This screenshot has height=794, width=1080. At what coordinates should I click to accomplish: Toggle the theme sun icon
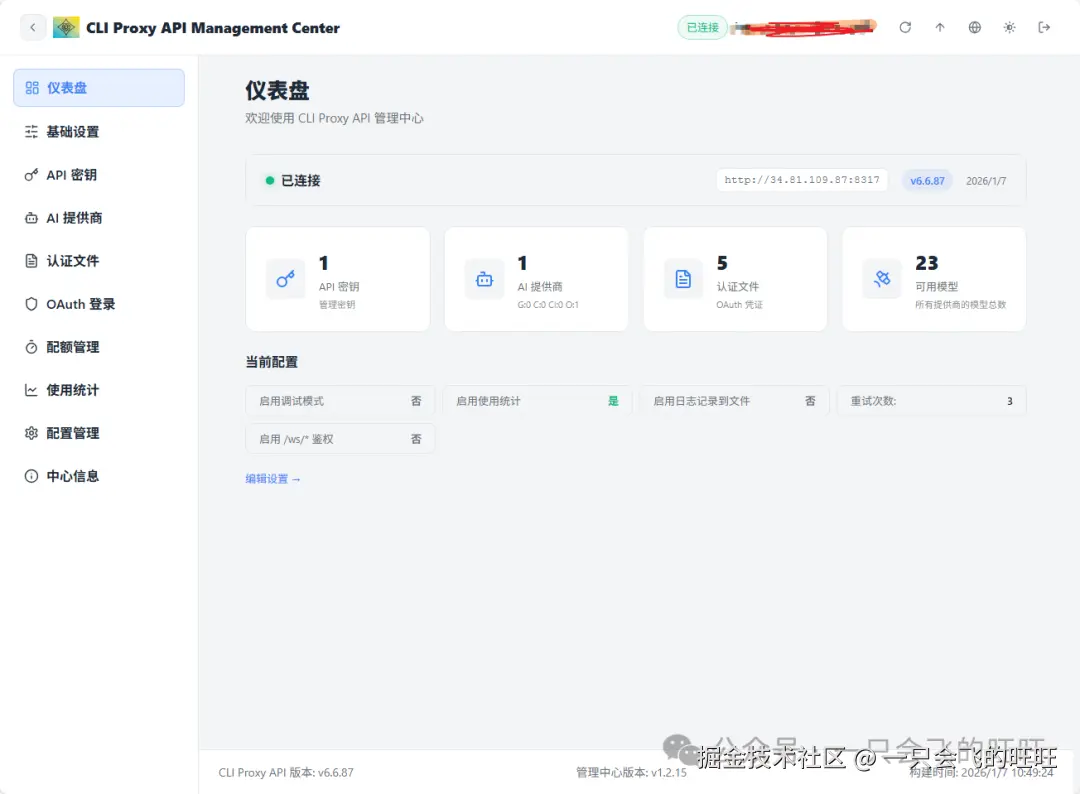tap(1009, 28)
